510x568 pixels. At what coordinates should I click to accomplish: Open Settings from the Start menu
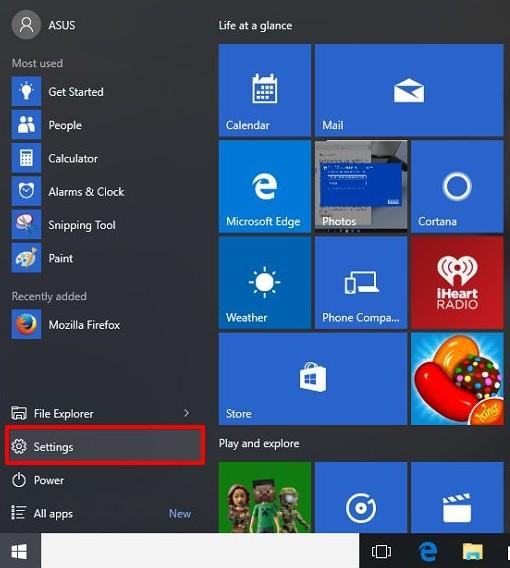(x=105, y=446)
